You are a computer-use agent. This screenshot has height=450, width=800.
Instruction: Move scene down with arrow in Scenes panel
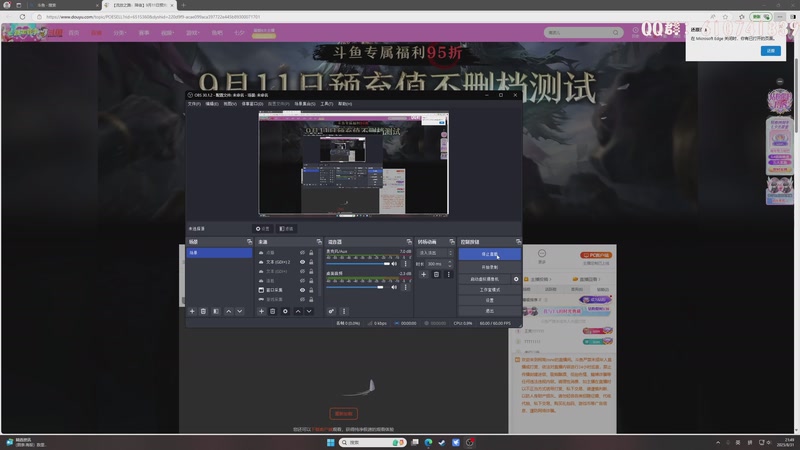239,311
